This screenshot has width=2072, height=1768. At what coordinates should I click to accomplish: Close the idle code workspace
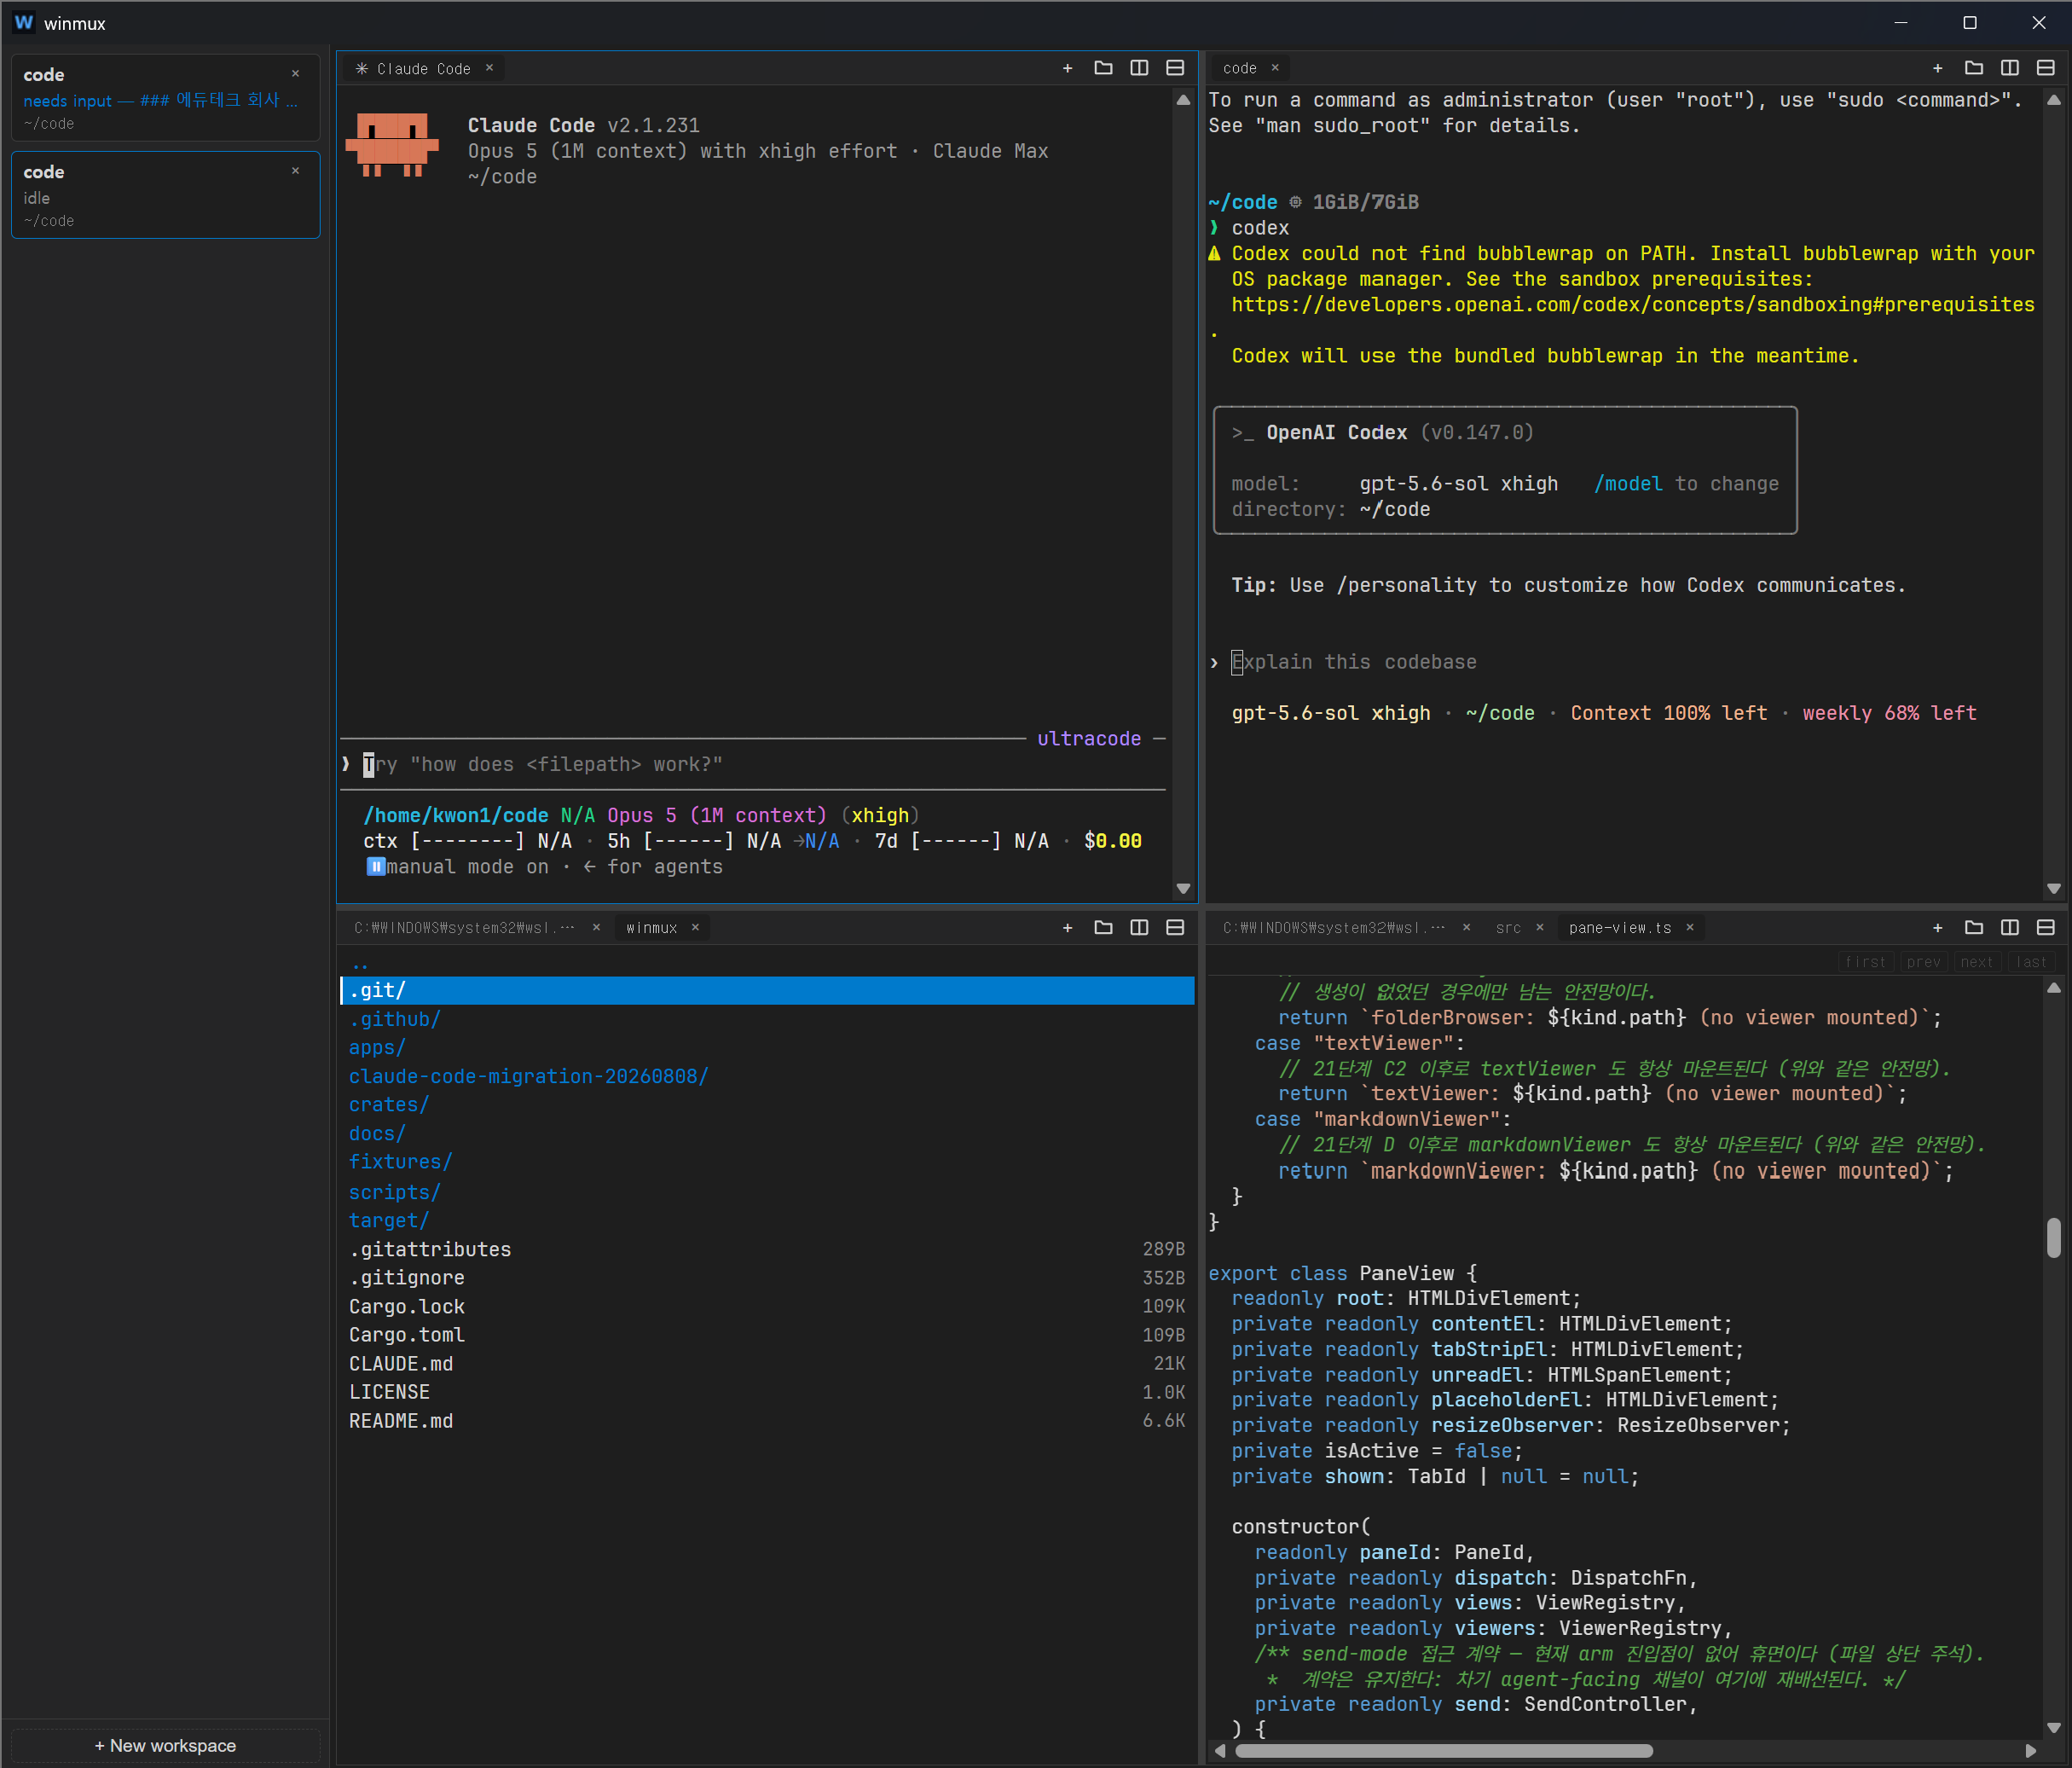[295, 171]
